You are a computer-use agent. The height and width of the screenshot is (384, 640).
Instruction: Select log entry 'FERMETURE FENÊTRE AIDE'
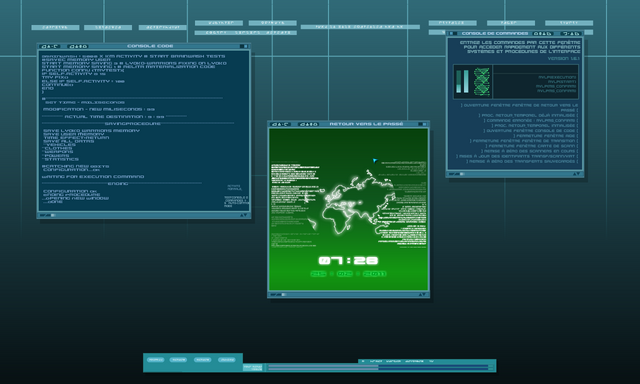click(546, 136)
